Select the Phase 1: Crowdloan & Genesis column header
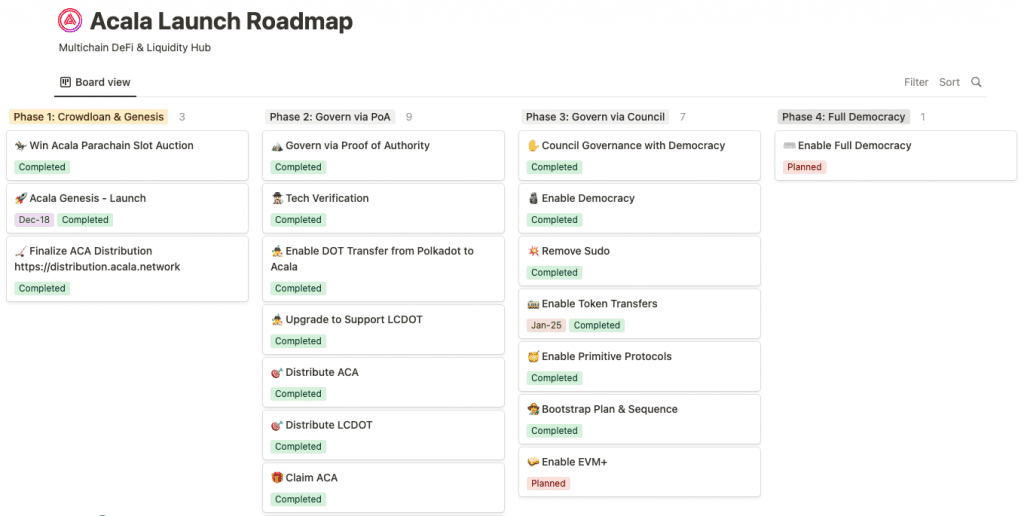Screen dimensions: 1024x516 point(89,117)
